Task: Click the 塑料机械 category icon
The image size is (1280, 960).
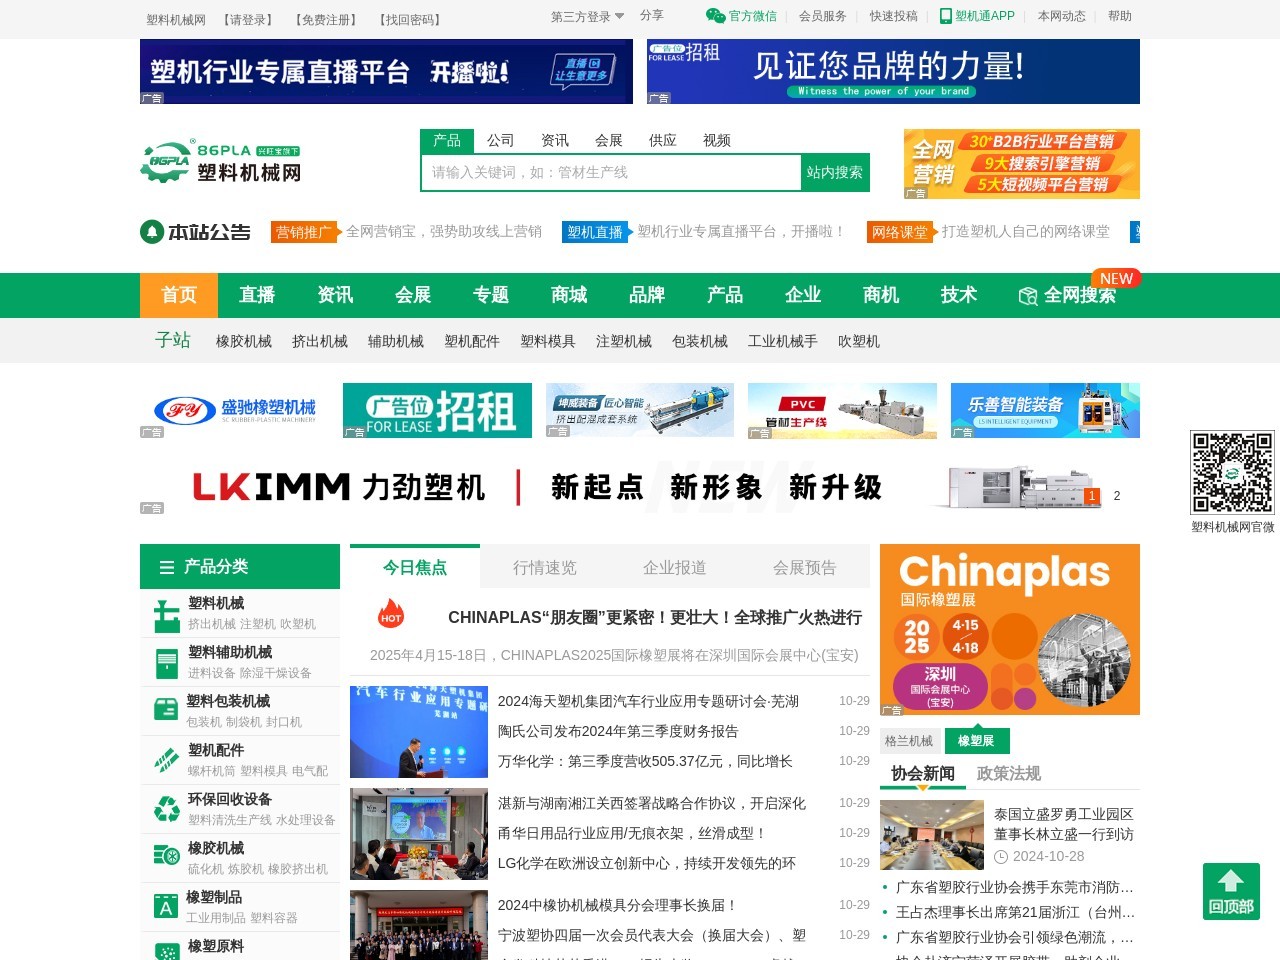Action: [x=166, y=614]
